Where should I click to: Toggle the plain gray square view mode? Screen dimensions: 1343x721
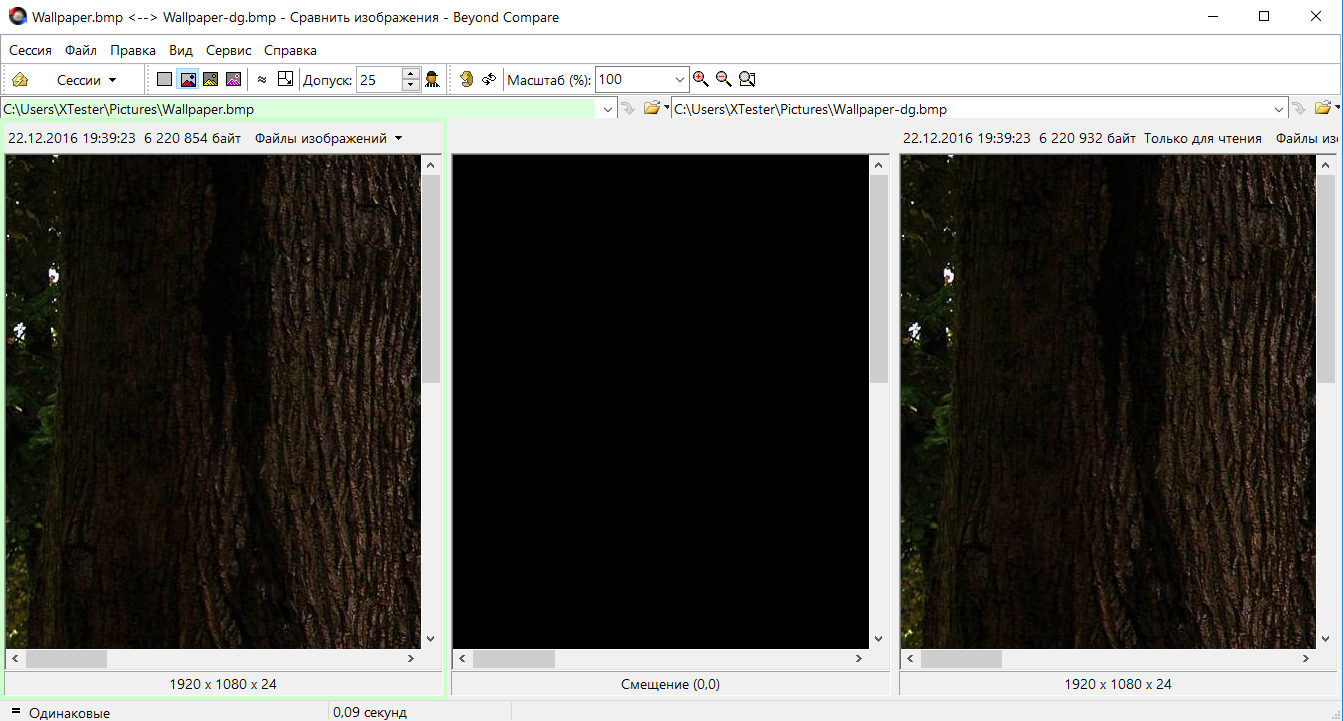point(164,80)
